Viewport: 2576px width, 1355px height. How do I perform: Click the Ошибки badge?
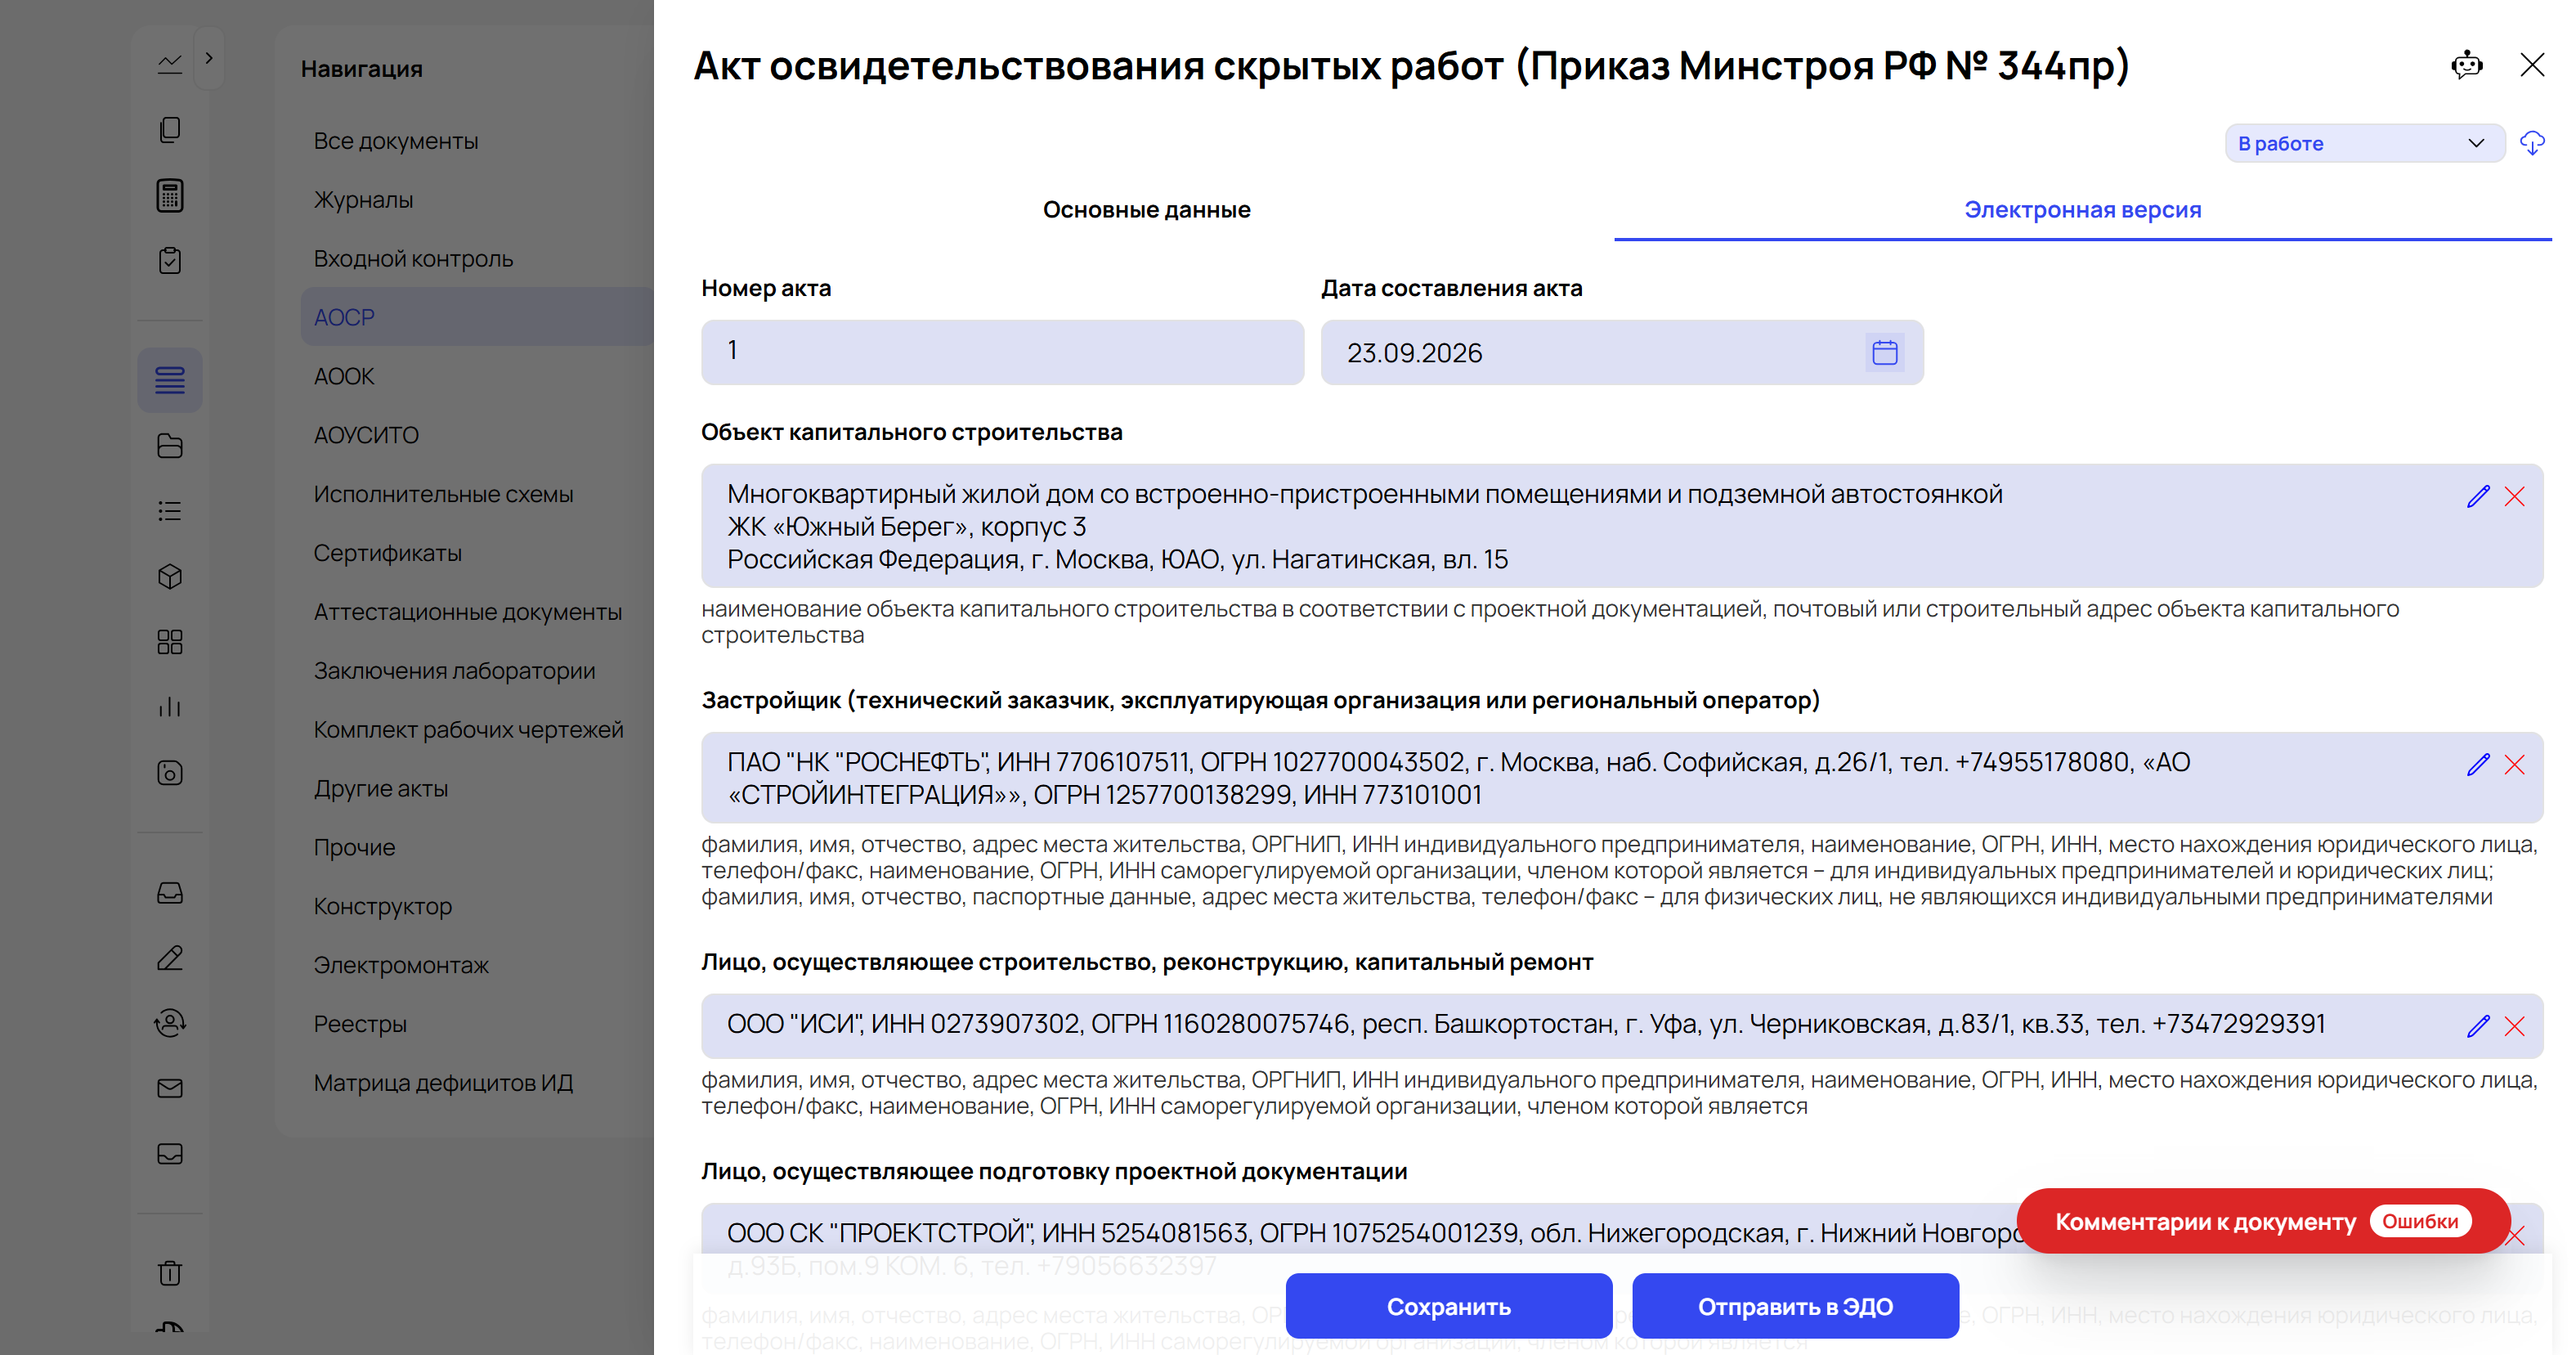pos(2420,1222)
